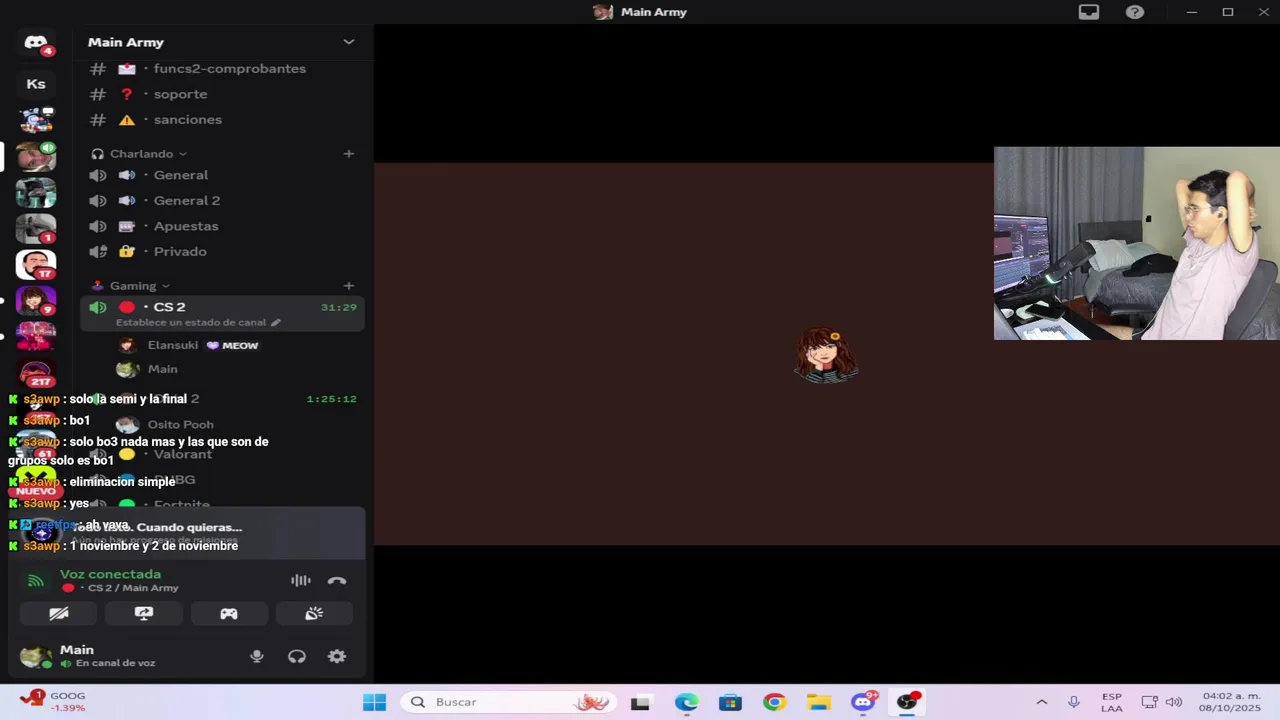Create channel in Charlando category
The height and width of the screenshot is (720, 1280).
click(x=348, y=154)
